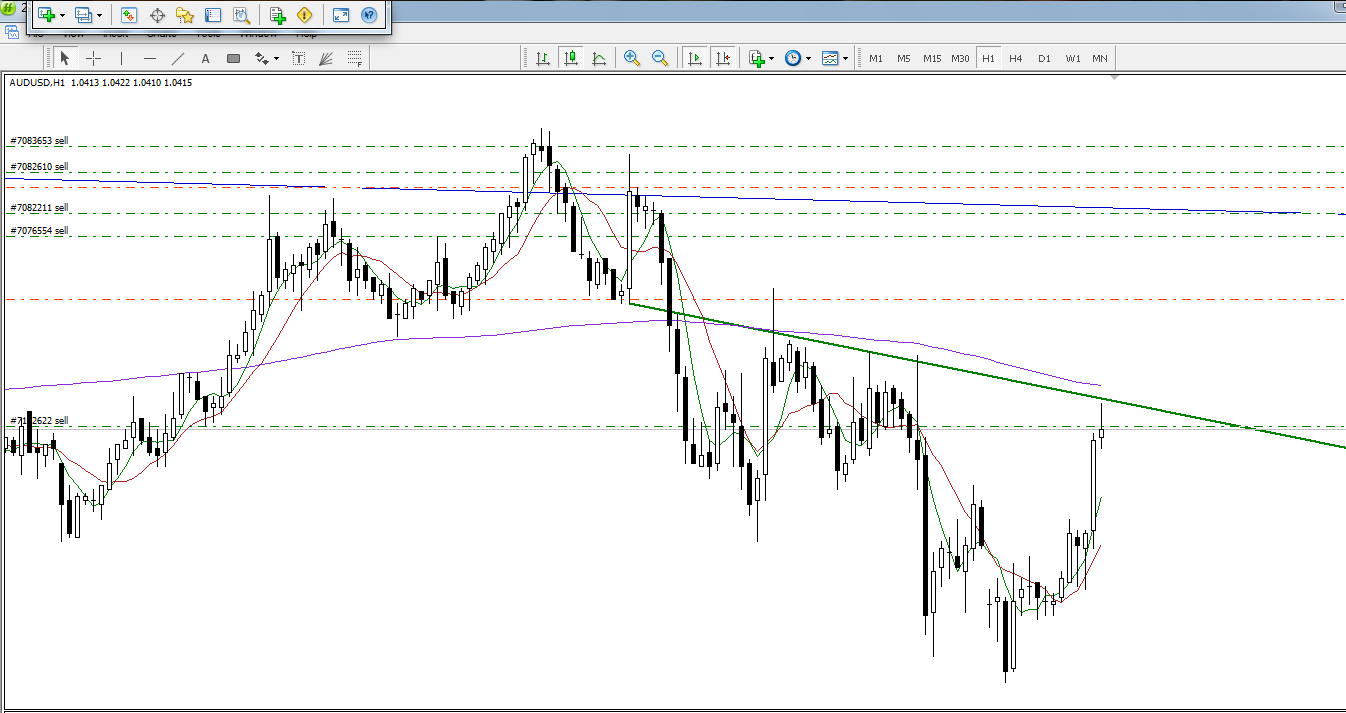Launch MetaEditor via yellow diamond icon
1346x713 pixels.
coord(305,15)
